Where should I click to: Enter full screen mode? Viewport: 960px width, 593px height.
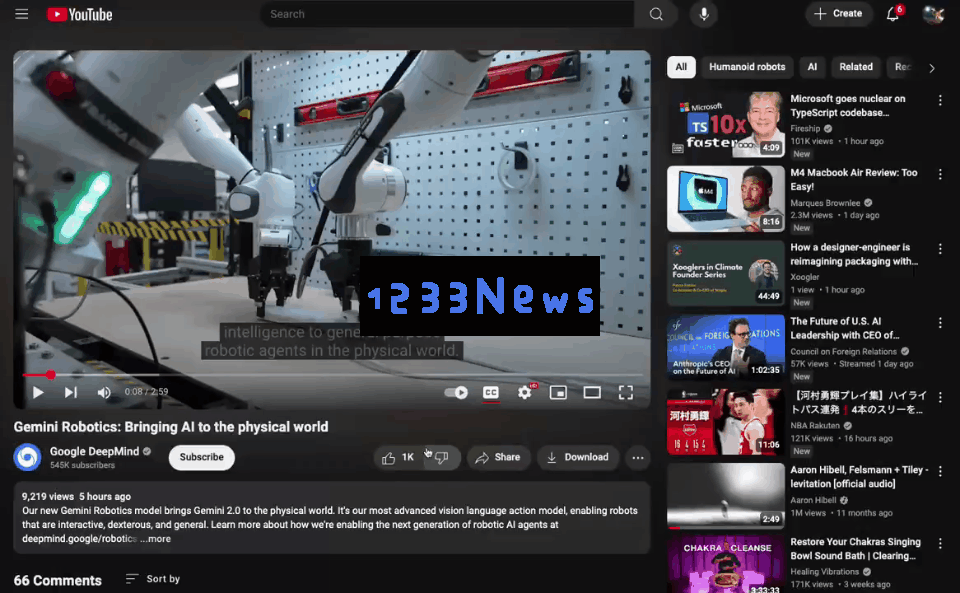626,392
